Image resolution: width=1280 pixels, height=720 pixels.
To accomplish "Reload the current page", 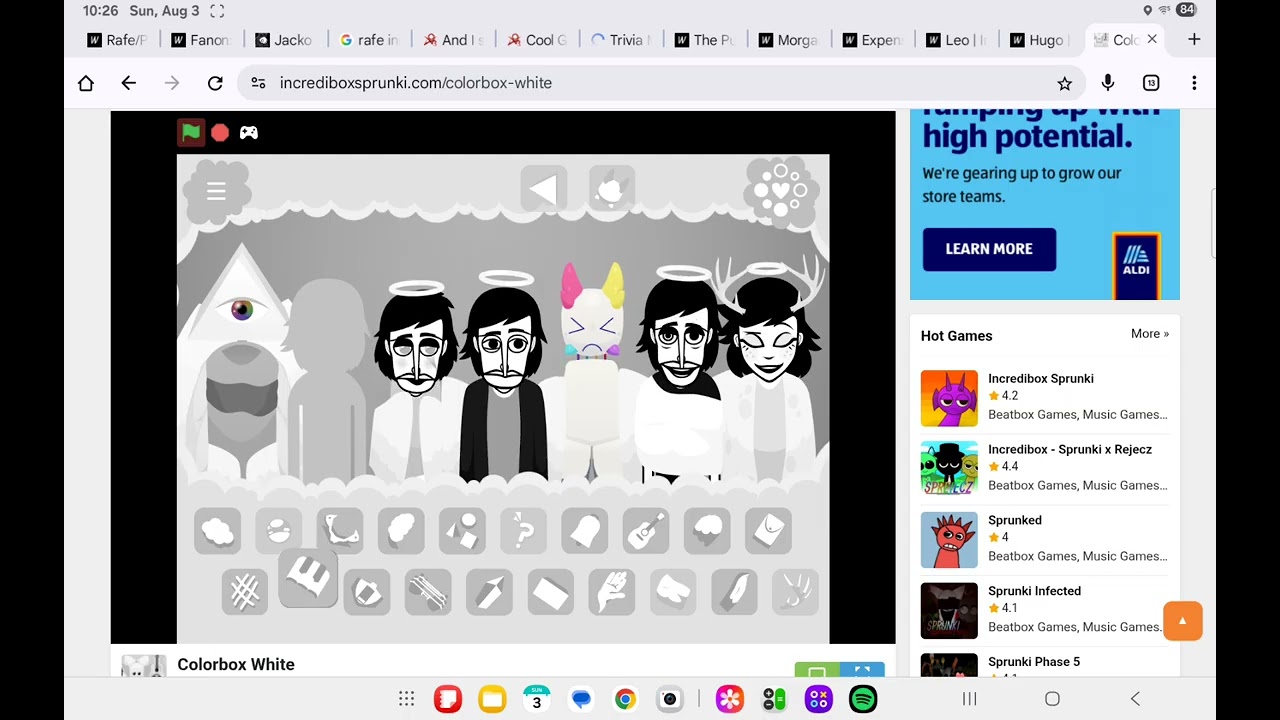I will tap(215, 83).
